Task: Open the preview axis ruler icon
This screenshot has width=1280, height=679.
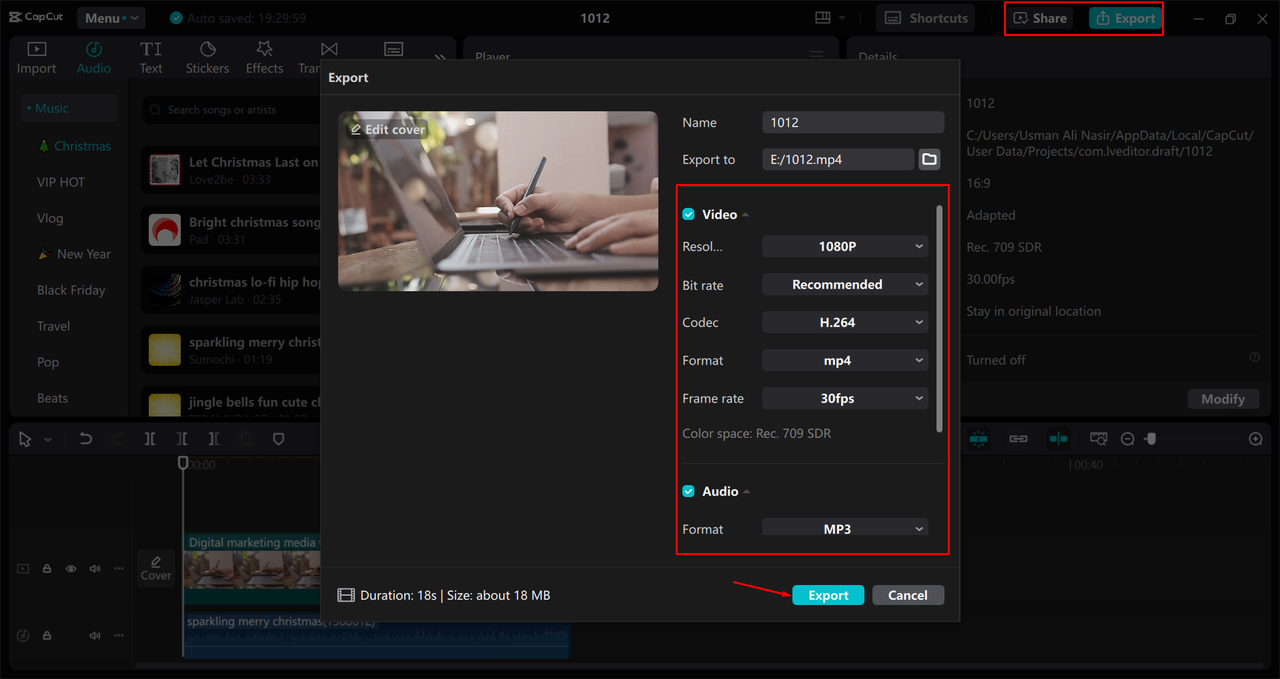Action: (x=1098, y=439)
